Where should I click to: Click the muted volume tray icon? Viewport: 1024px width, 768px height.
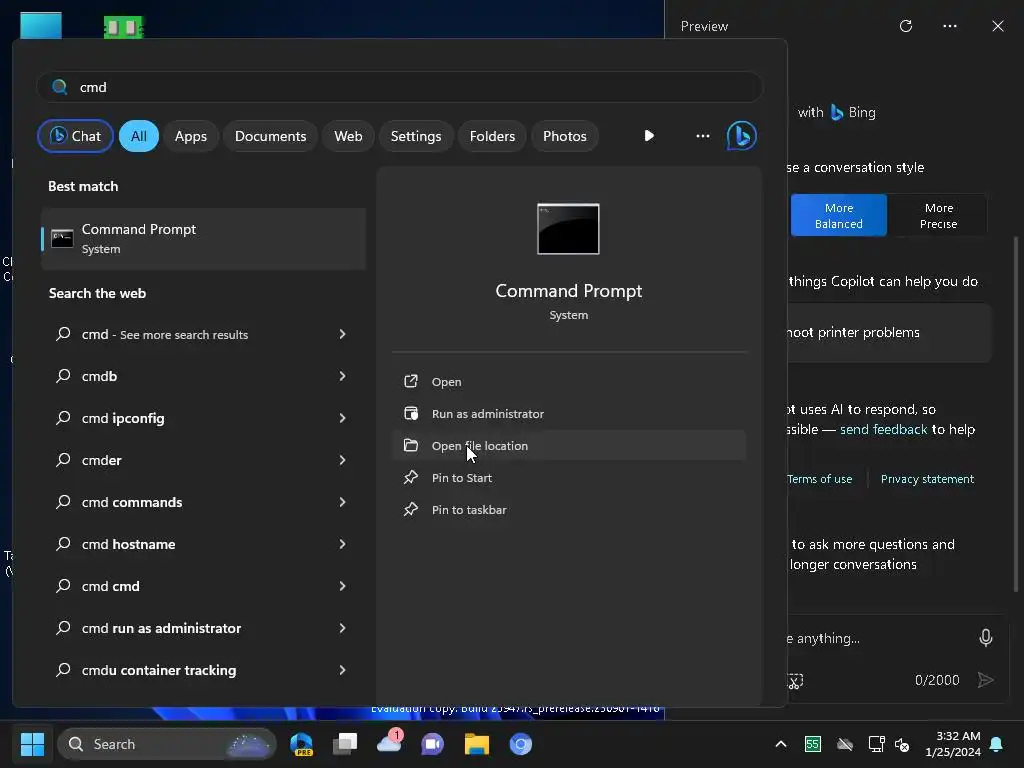(x=903, y=744)
